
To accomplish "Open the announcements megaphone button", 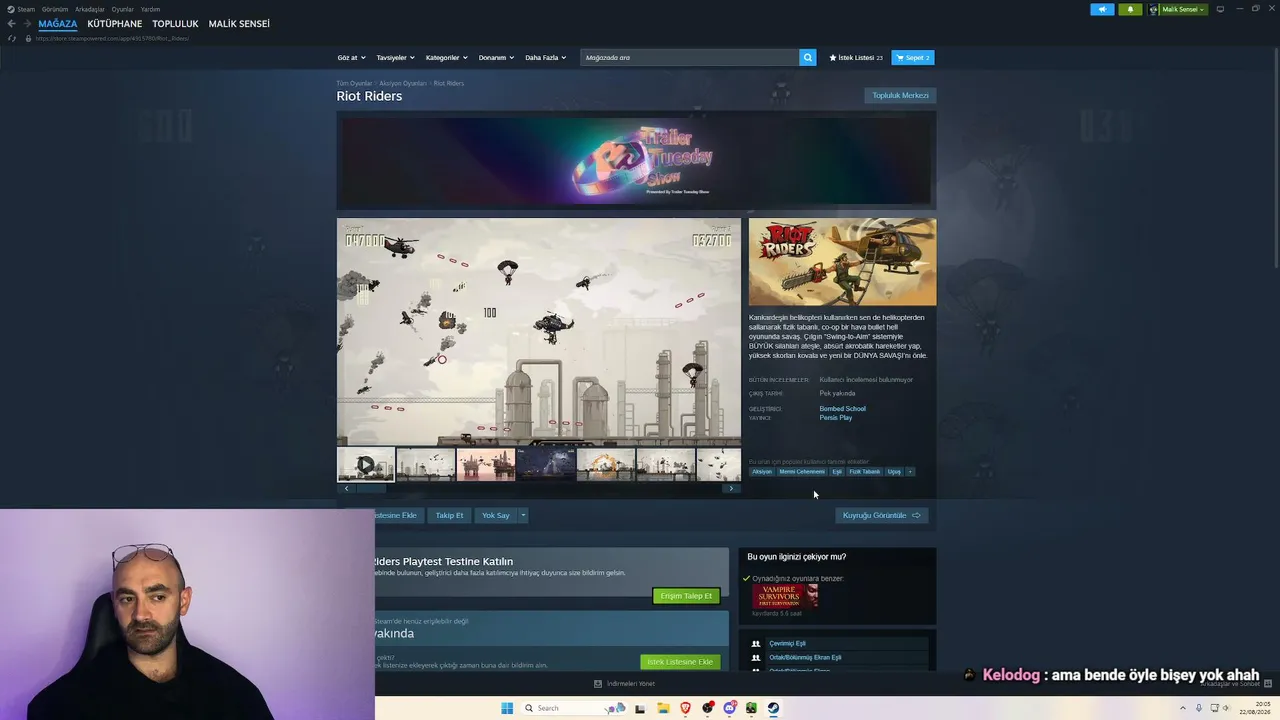I will [x=1102, y=9].
